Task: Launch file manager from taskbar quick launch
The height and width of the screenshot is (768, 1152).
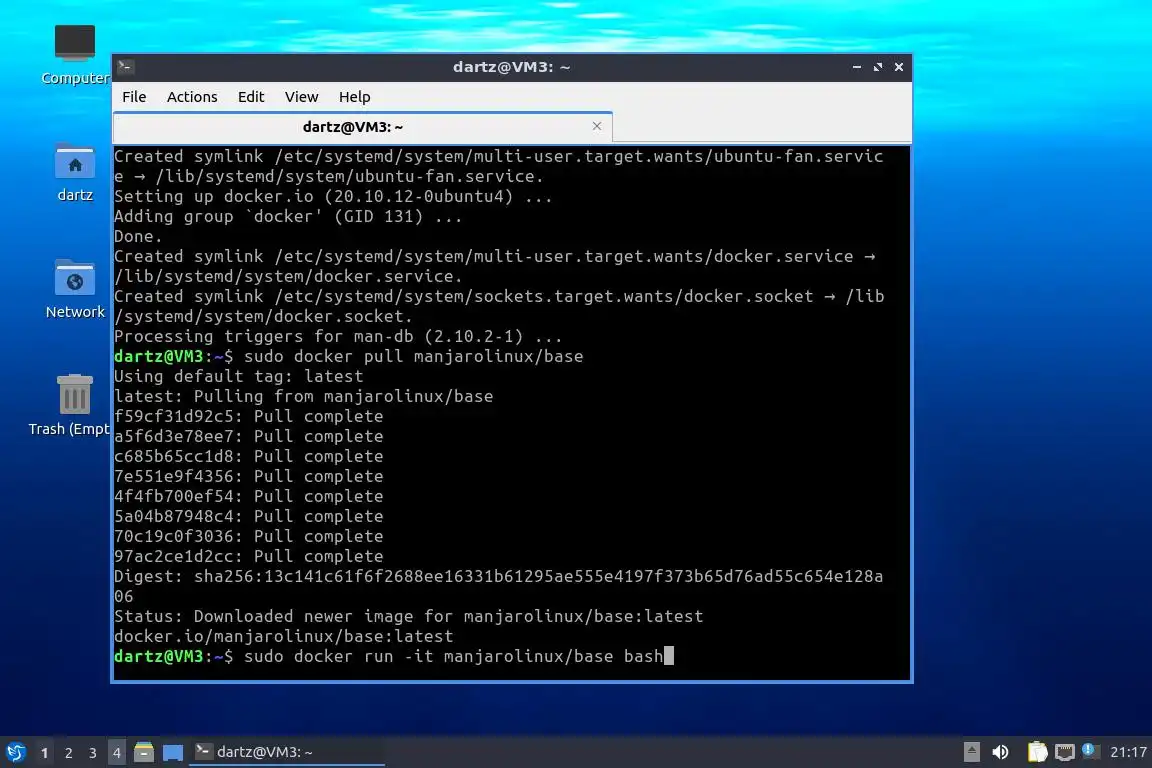Action: 144,752
